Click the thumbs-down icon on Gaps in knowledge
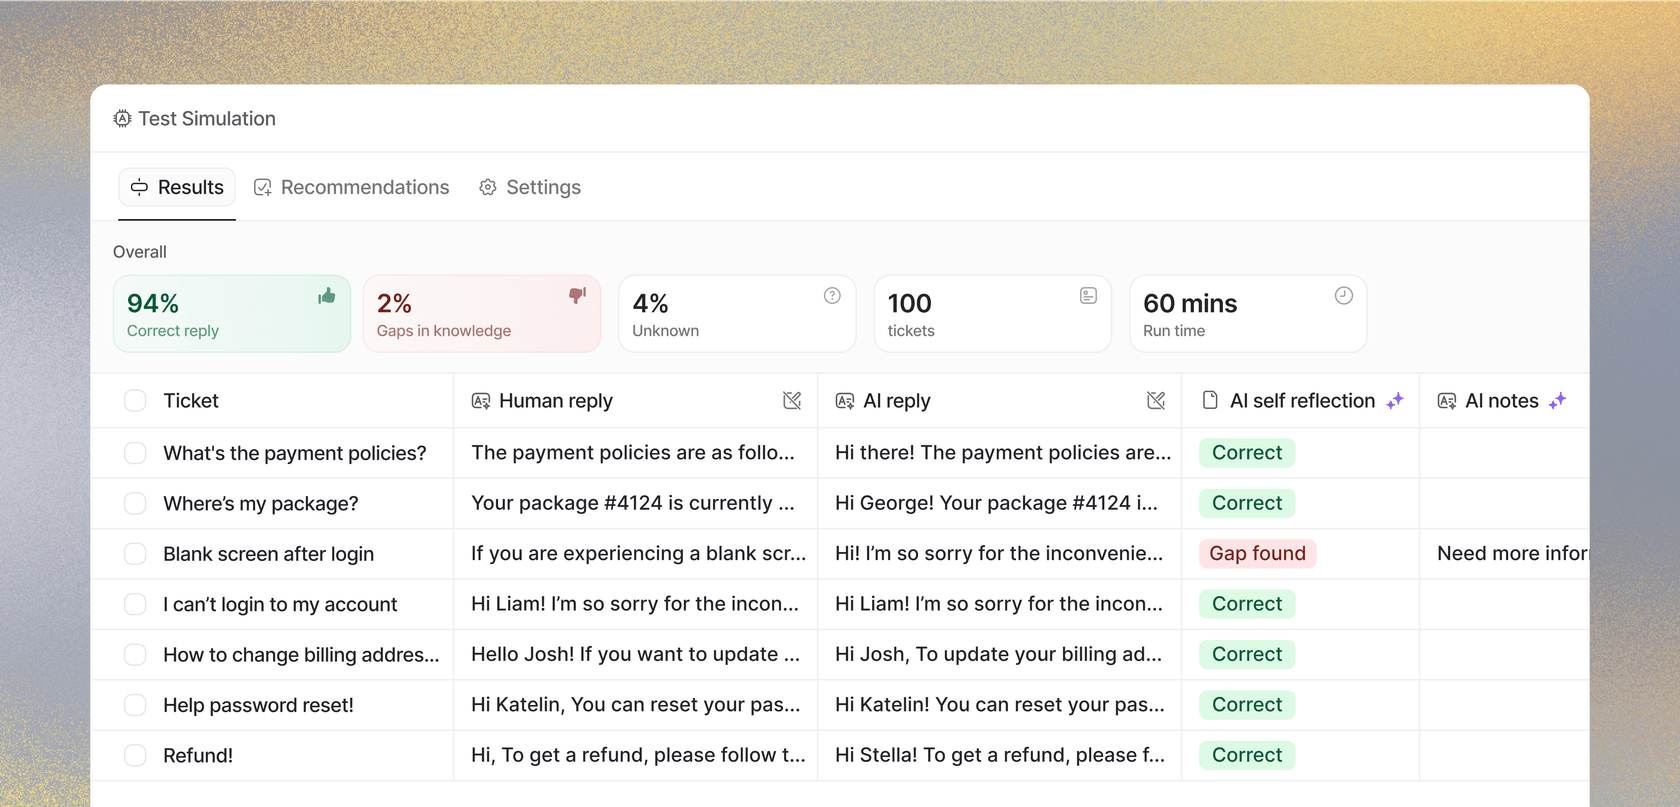Image resolution: width=1680 pixels, height=807 pixels. pos(577,296)
